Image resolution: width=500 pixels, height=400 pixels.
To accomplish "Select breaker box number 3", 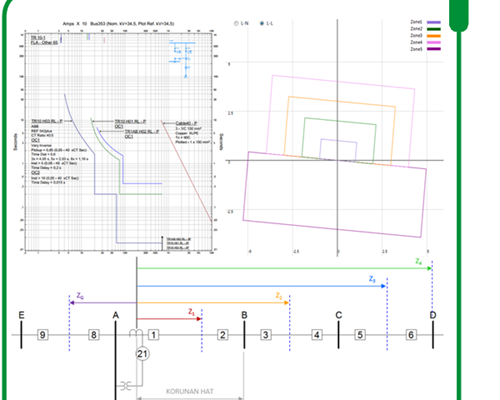I will coord(266,335).
